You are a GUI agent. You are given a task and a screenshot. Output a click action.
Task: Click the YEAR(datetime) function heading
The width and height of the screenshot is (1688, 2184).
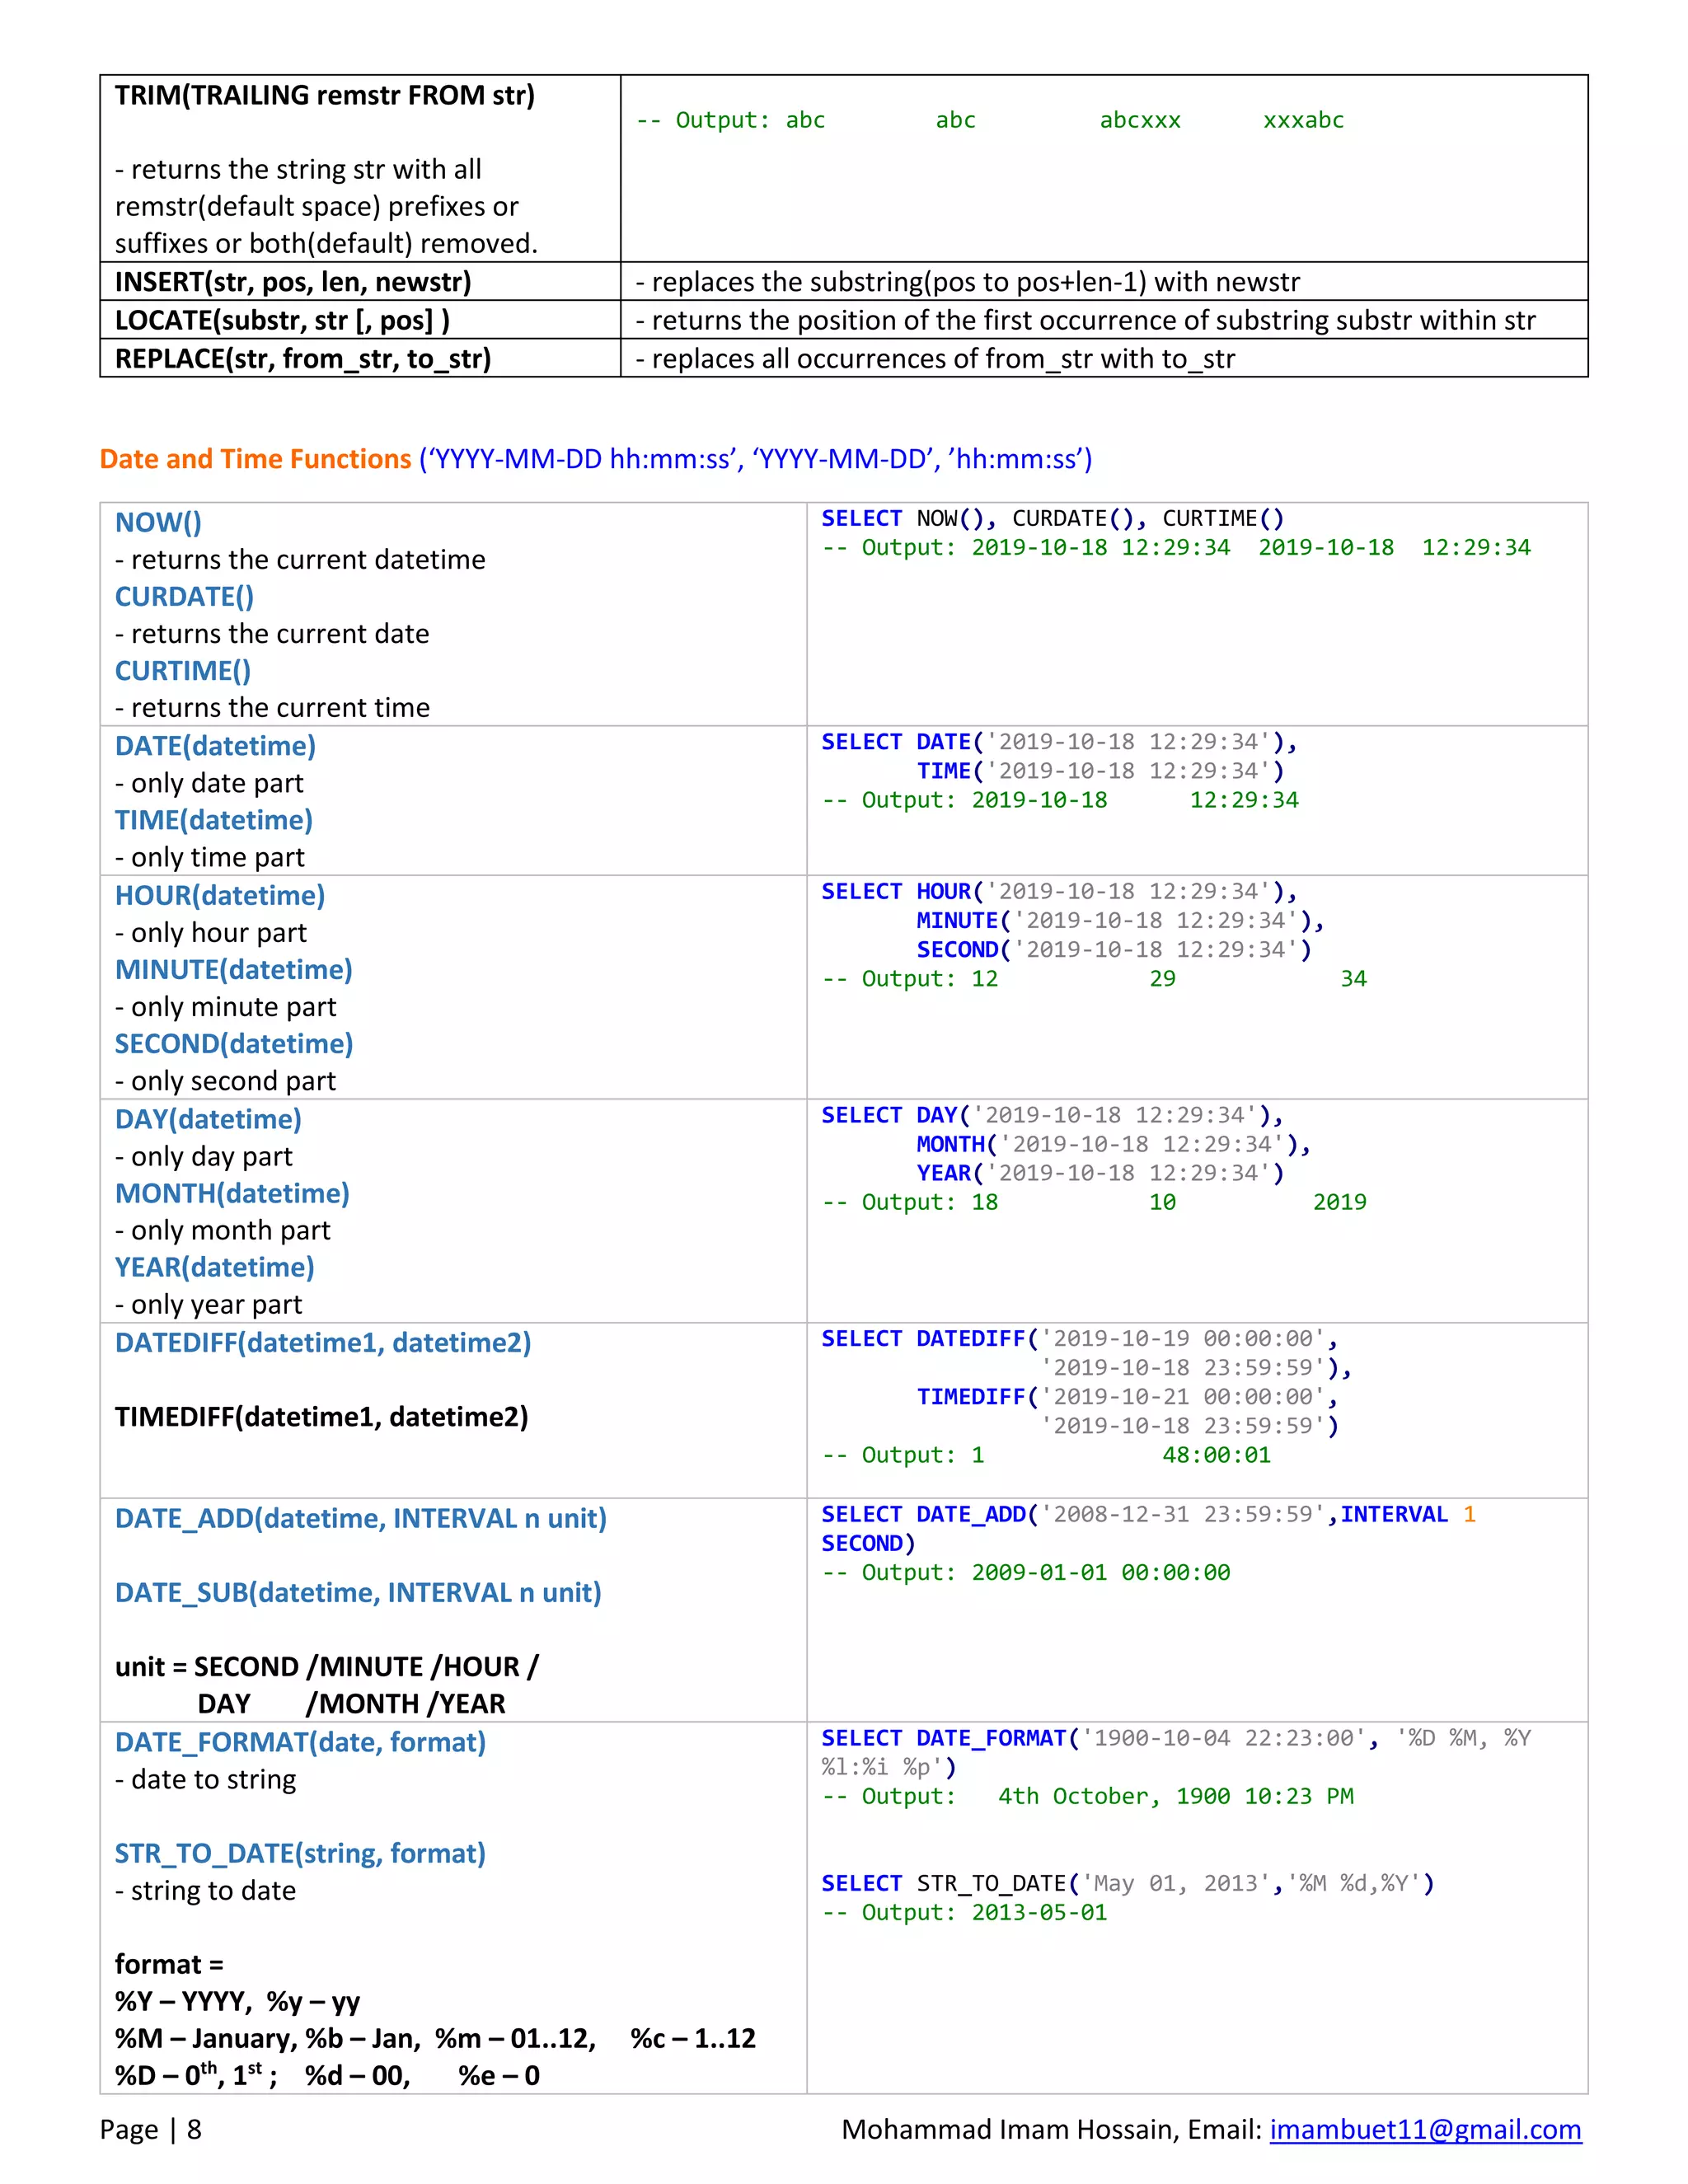214,1267
